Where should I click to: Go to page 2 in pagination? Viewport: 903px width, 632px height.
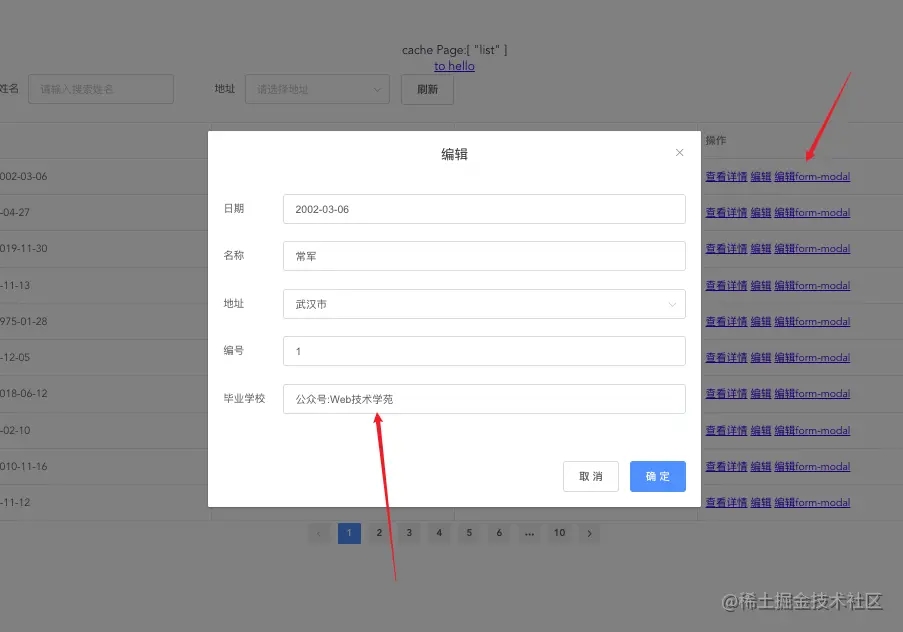click(379, 534)
